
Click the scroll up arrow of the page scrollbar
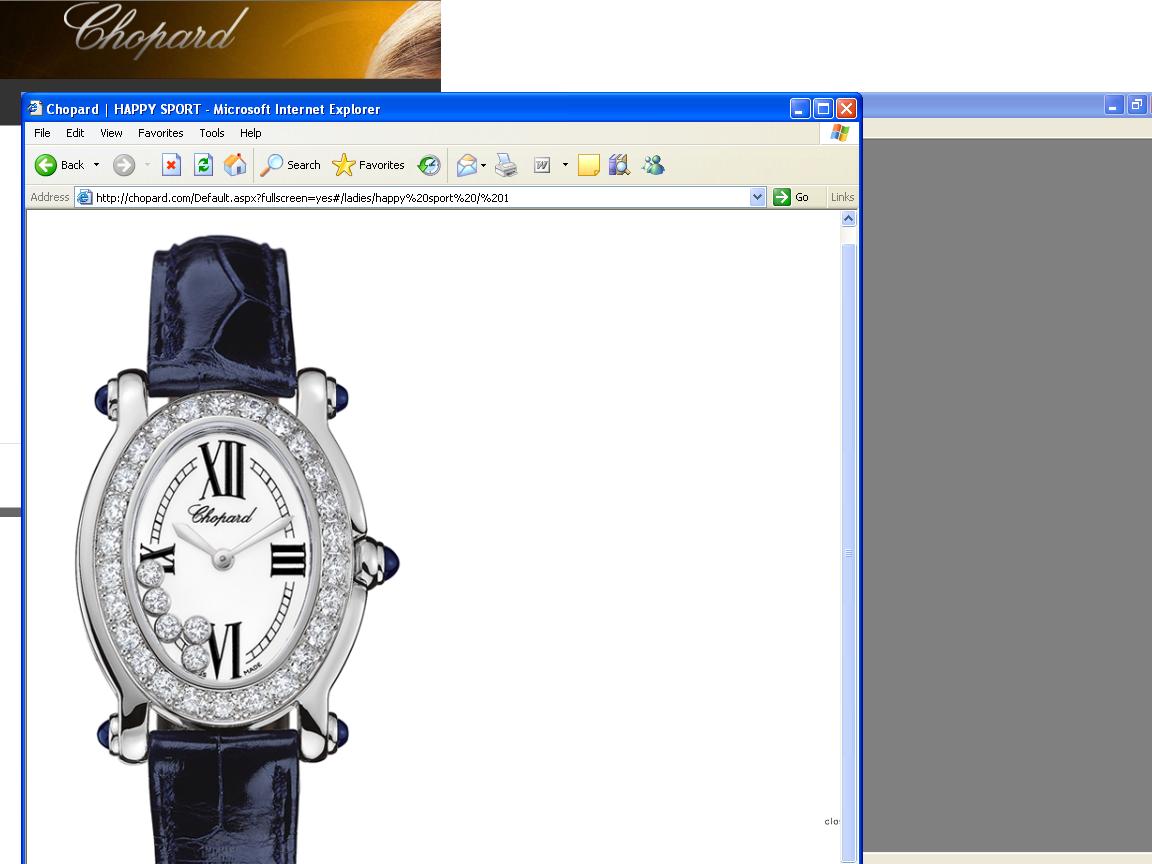849,219
